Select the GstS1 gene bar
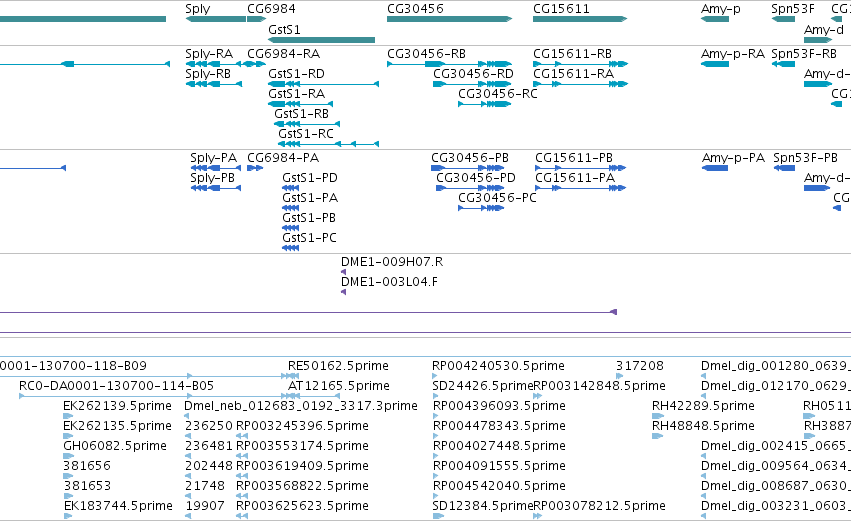The width and height of the screenshot is (851, 521). (321, 40)
